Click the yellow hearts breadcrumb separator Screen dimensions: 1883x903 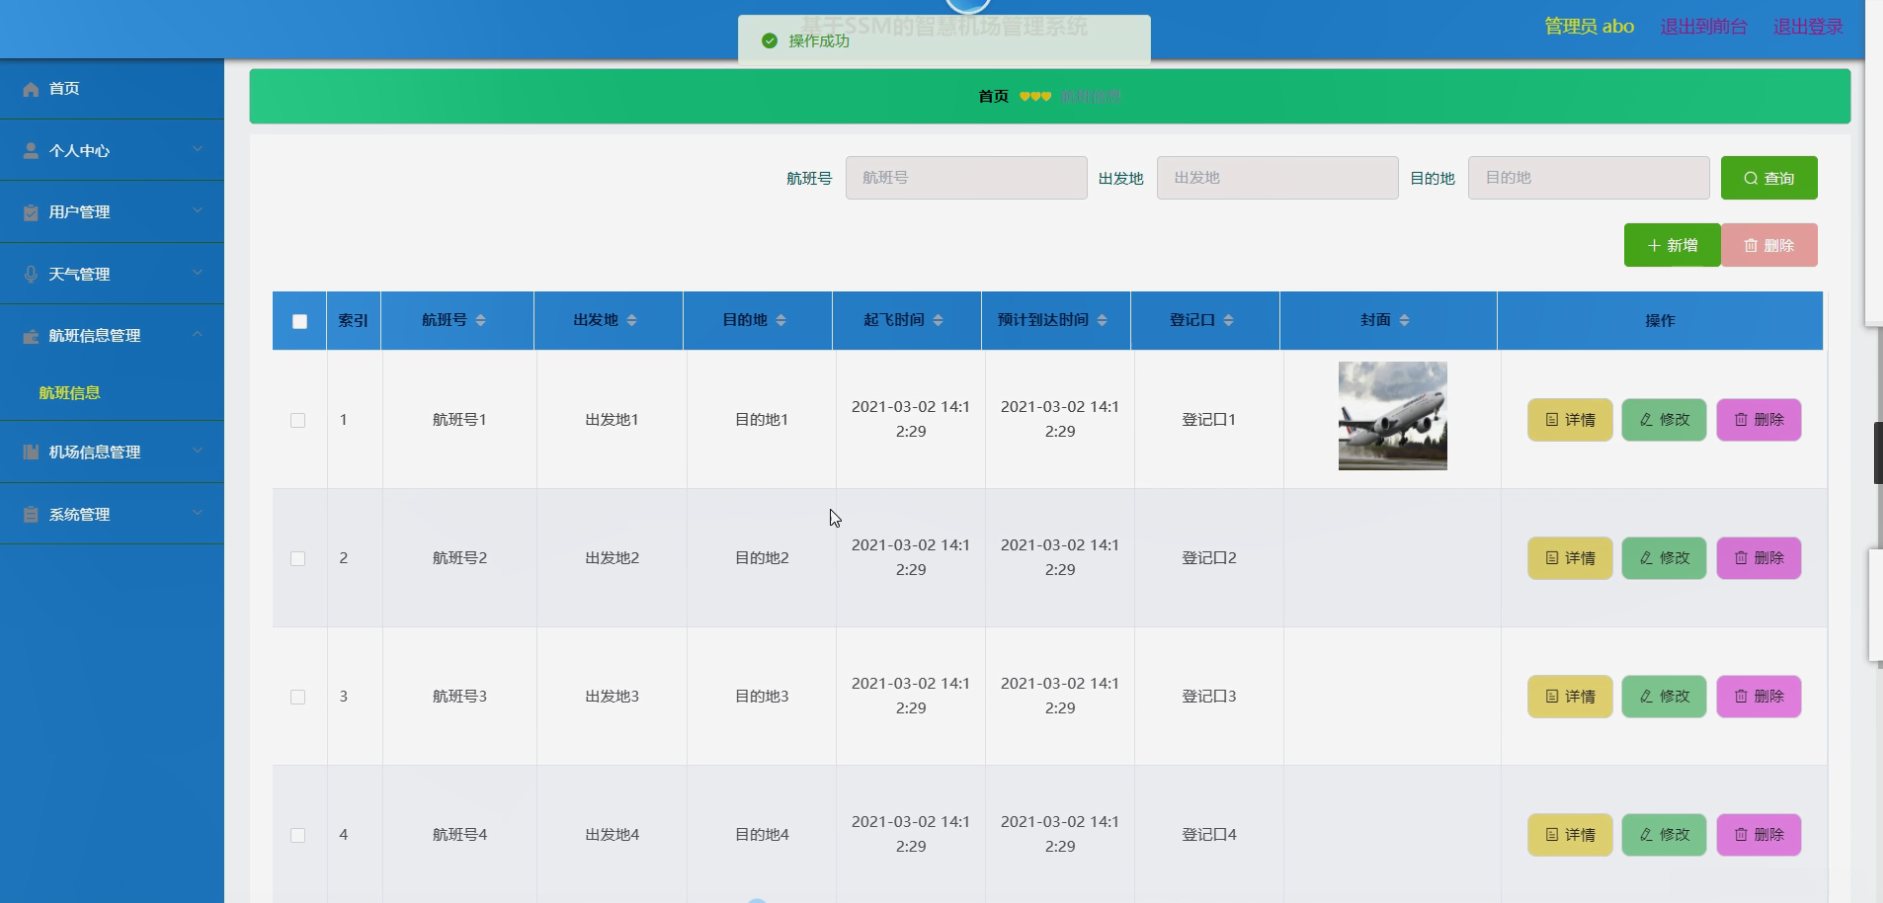[1035, 97]
